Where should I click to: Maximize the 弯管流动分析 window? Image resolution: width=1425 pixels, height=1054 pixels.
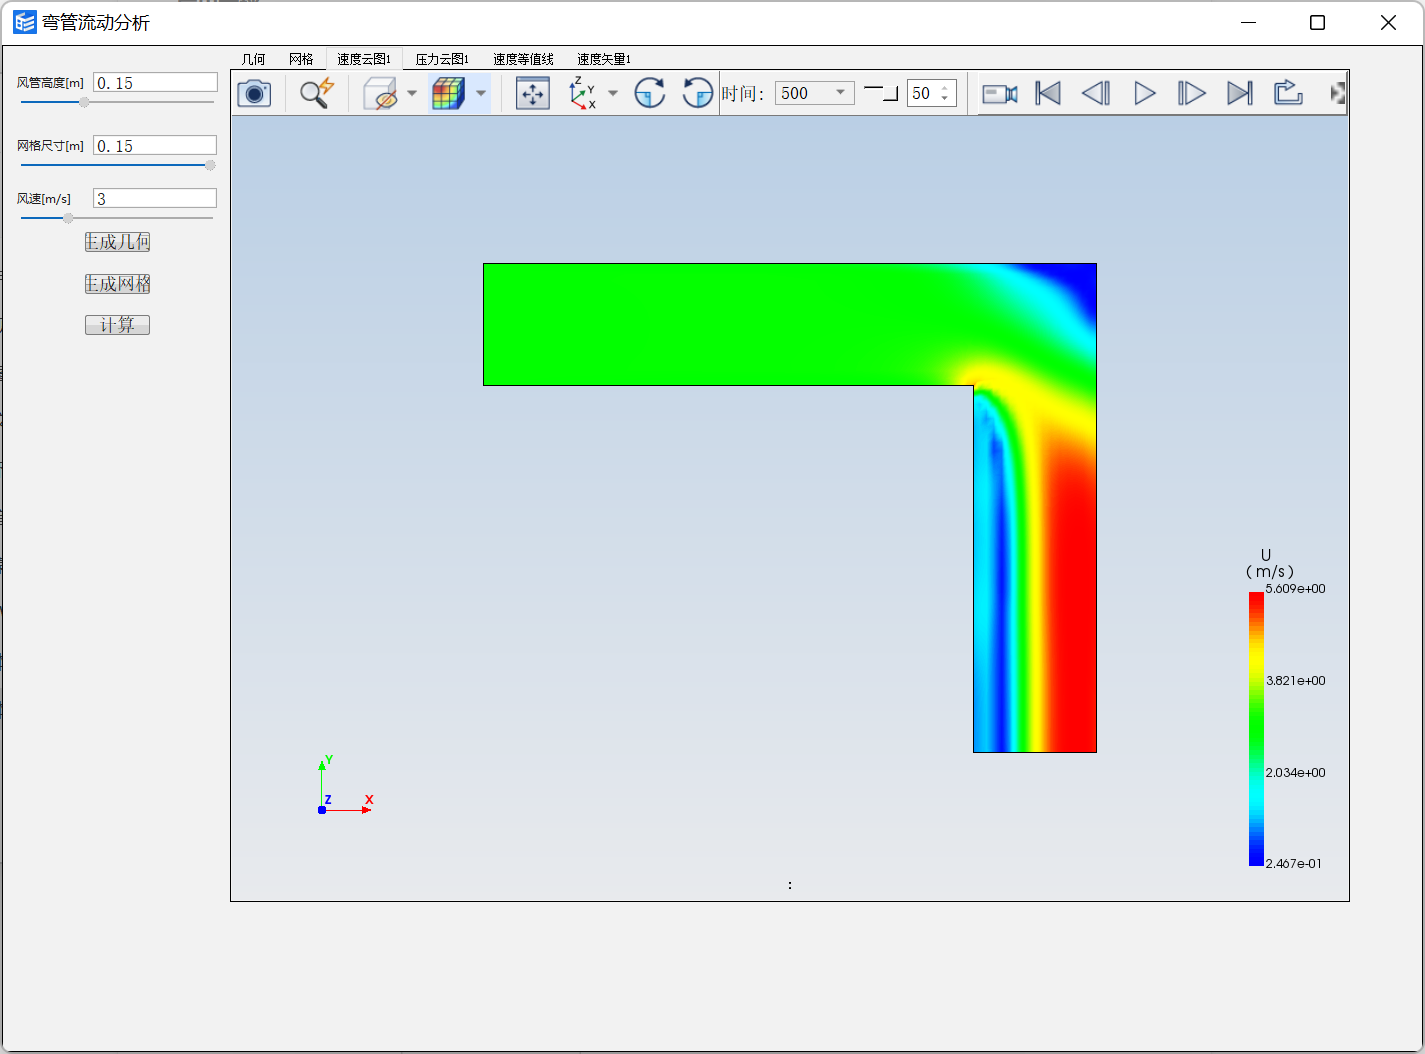[1318, 23]
